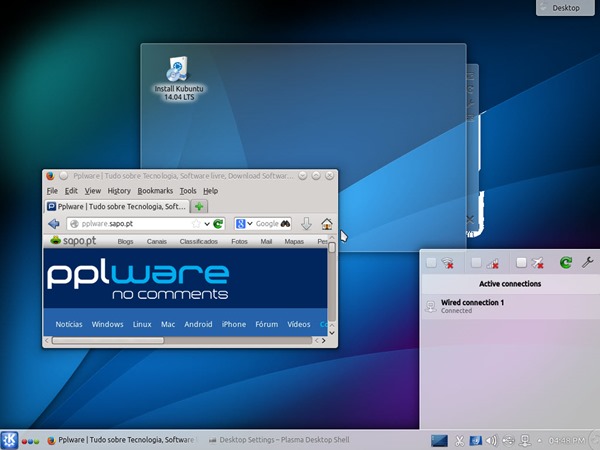Click the horizontal scrollbar thumb in Firefox
Image resolution: width=600 pixels, height=450 pixels.
pyautogui.click(x=108, y=340)
